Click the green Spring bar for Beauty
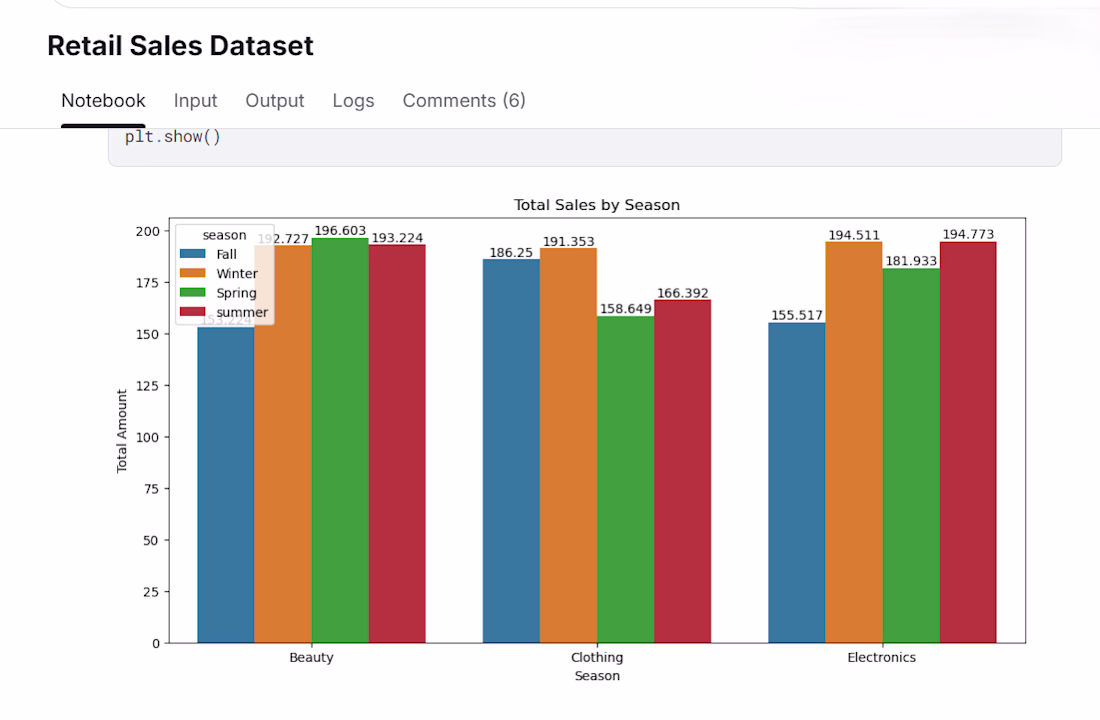 pos(340,441)
